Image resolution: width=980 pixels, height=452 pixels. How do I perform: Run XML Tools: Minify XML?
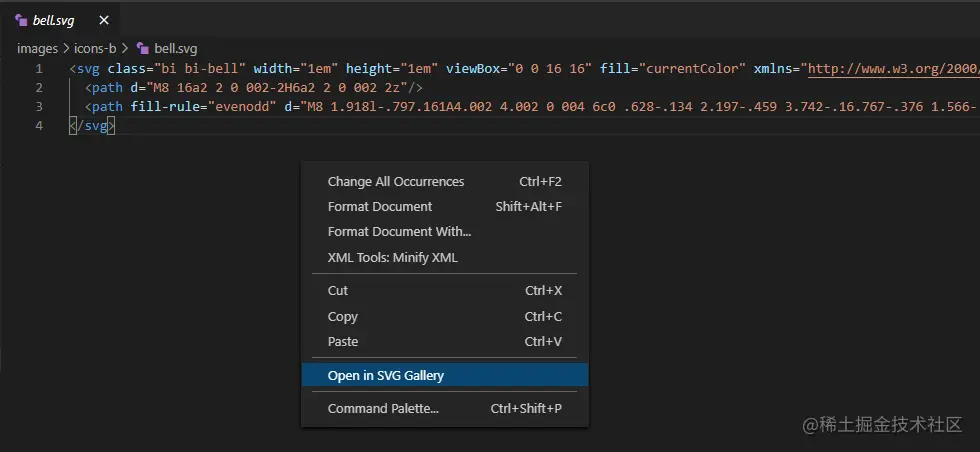click(x=392, y=258)
